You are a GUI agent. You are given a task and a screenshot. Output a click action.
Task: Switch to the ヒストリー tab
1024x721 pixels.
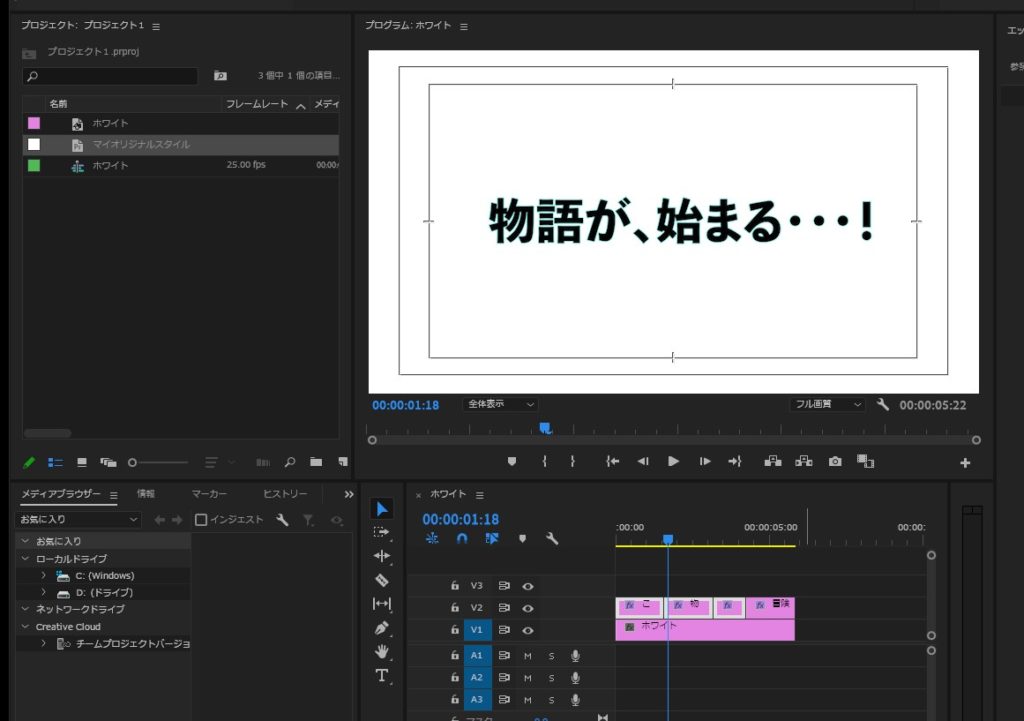[x=285, y=495]
